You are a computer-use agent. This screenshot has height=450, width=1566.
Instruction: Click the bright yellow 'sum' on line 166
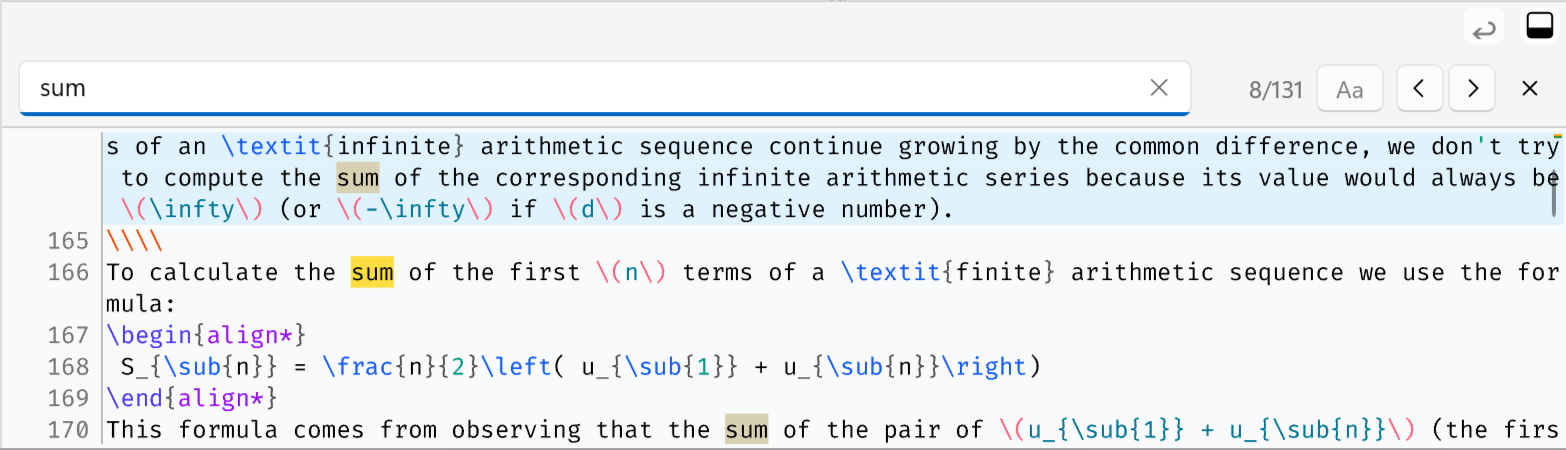click(372, 272)
